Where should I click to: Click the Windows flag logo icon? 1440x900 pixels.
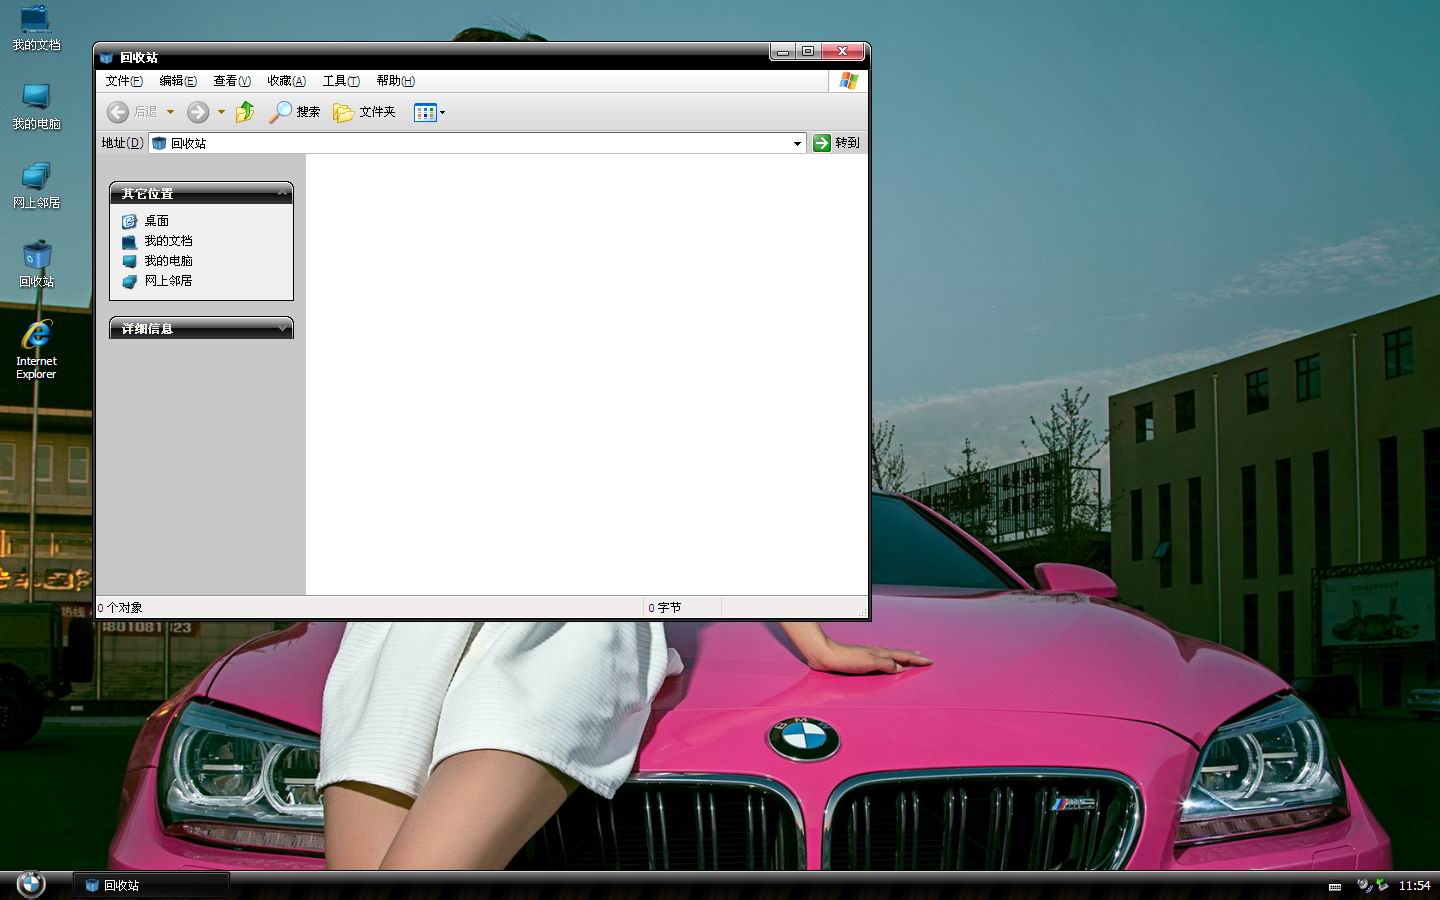[849, 81]
